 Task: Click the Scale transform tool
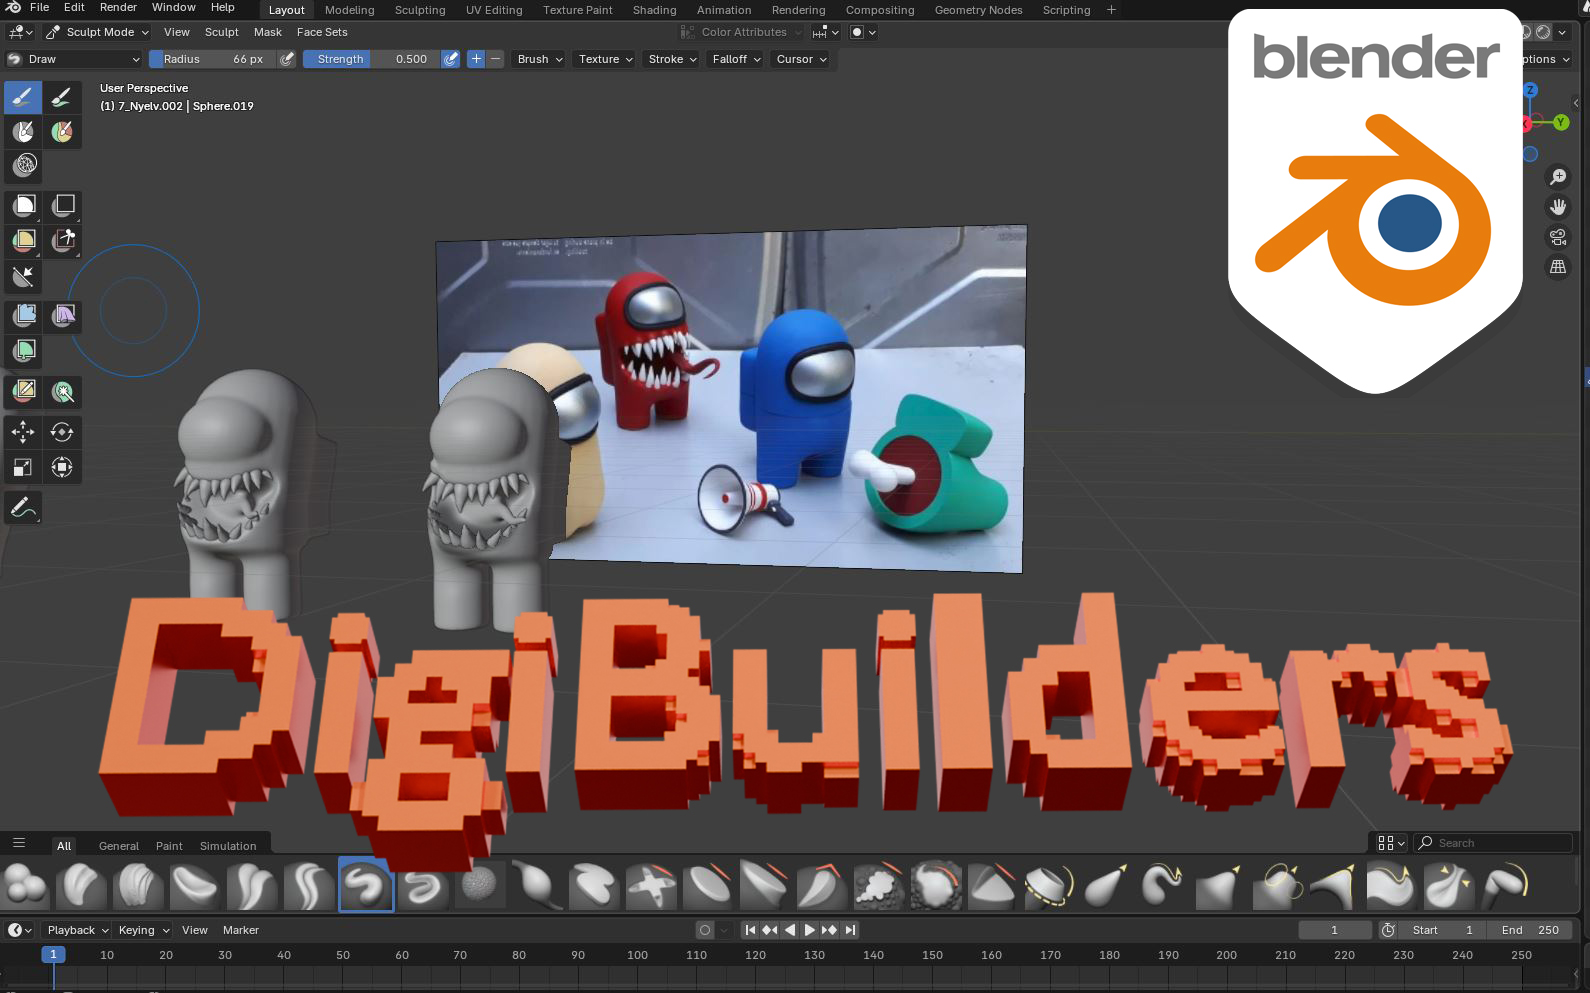(23, 467)
